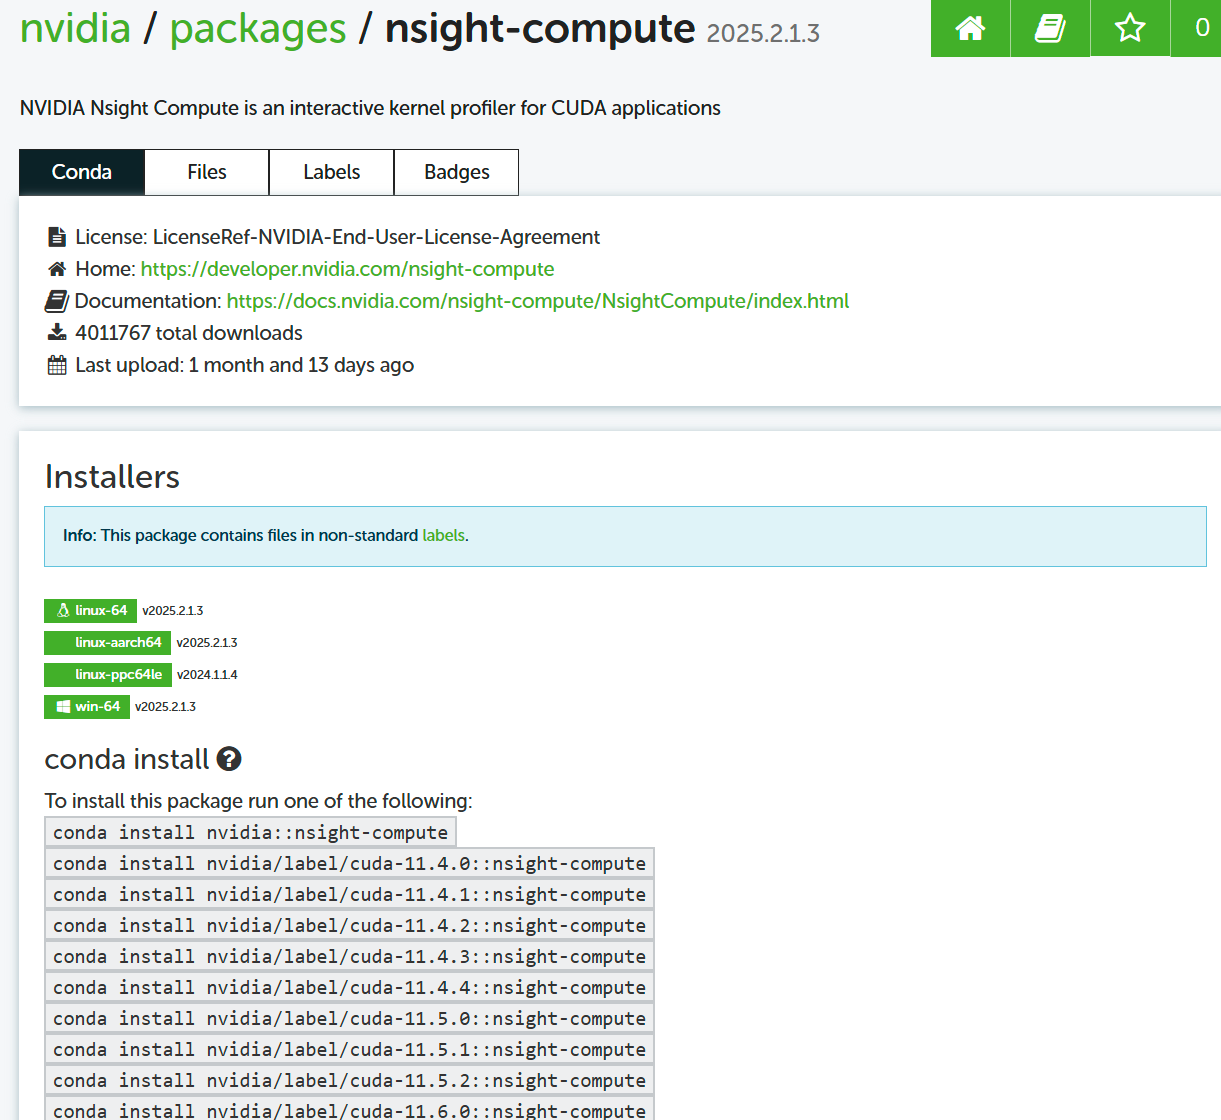Go to the nvidia owner link
This screenshot has height=1120, width=1221.
pyautogui.click(x=75, y=28)
